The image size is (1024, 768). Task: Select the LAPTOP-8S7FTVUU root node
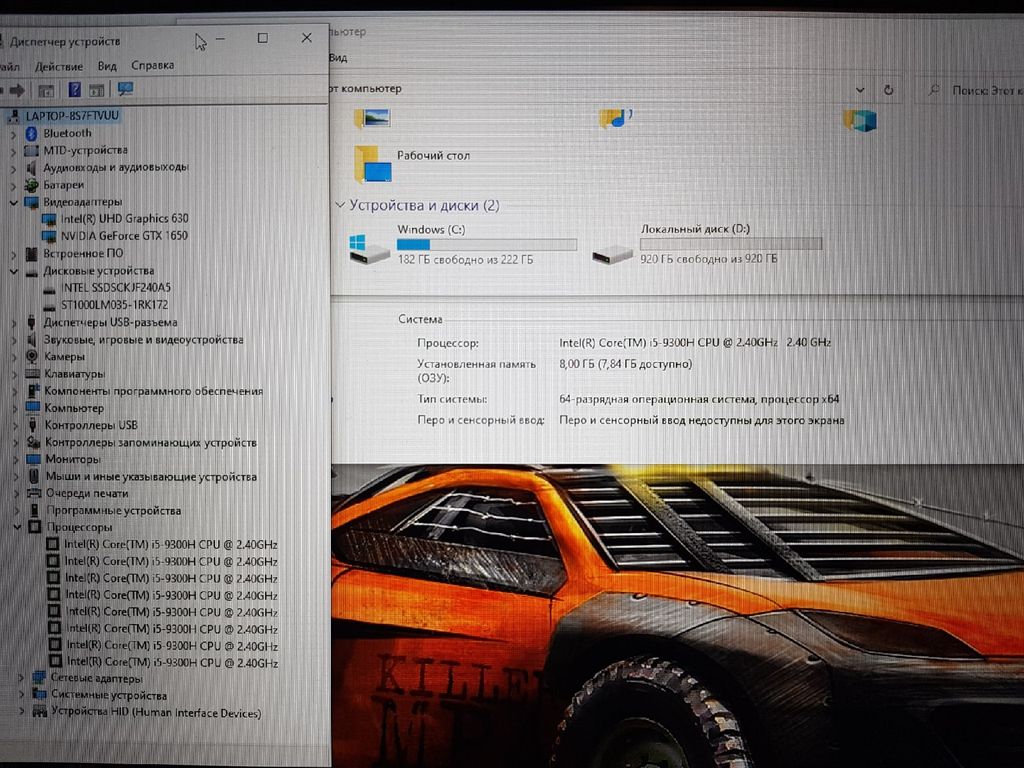pos(72,116)
